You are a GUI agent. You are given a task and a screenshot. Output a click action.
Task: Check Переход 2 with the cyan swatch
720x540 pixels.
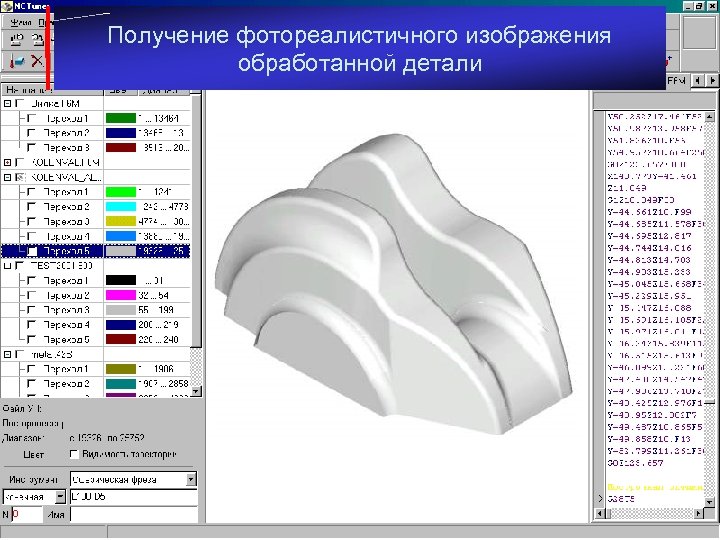click(x=31, y=207)
